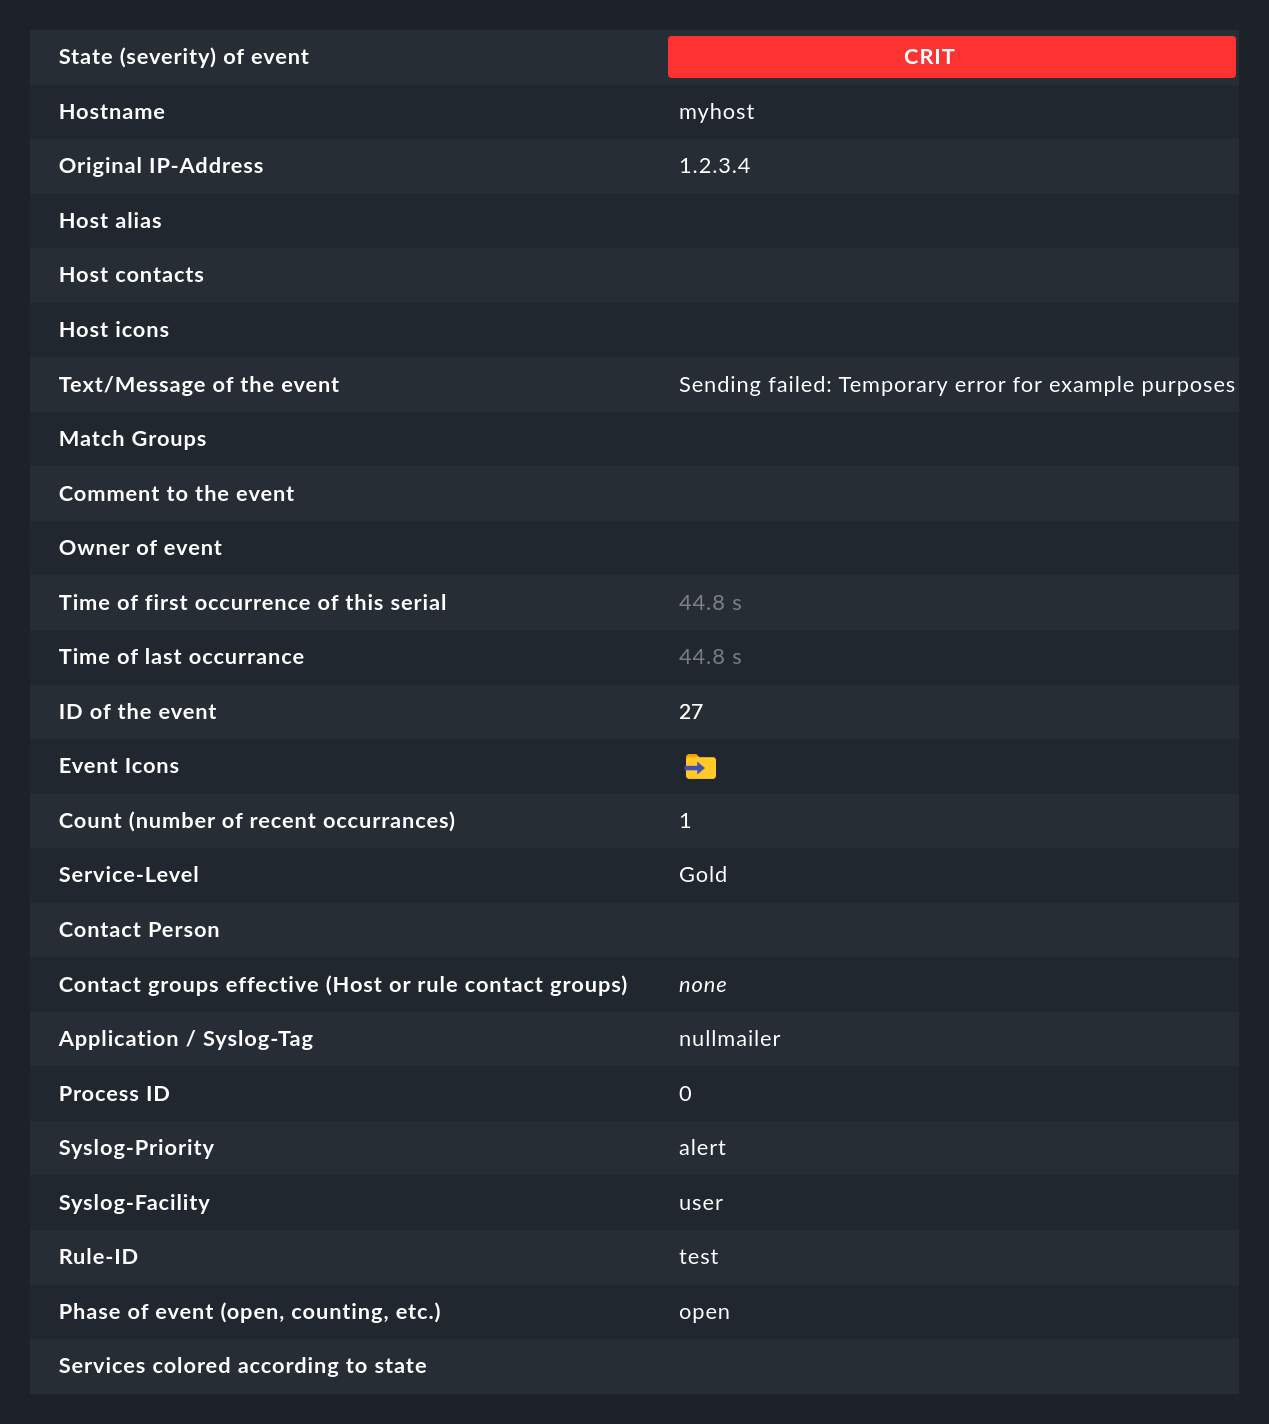Select the Application value nullmailer
The width and height of the screenshot is (1269, 1424).
pyautogui.click(x=730, y=1039)
